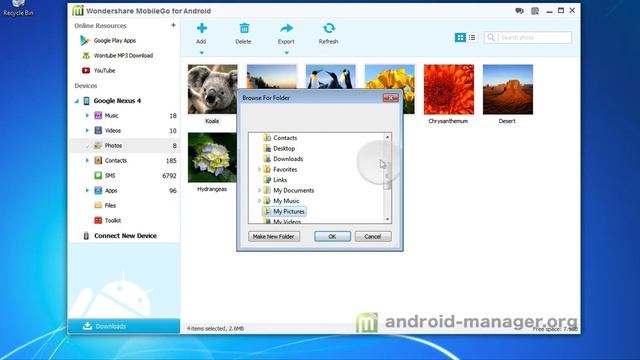Expand the Music category arrow
The image size is (640, 360).
point(87,116)
